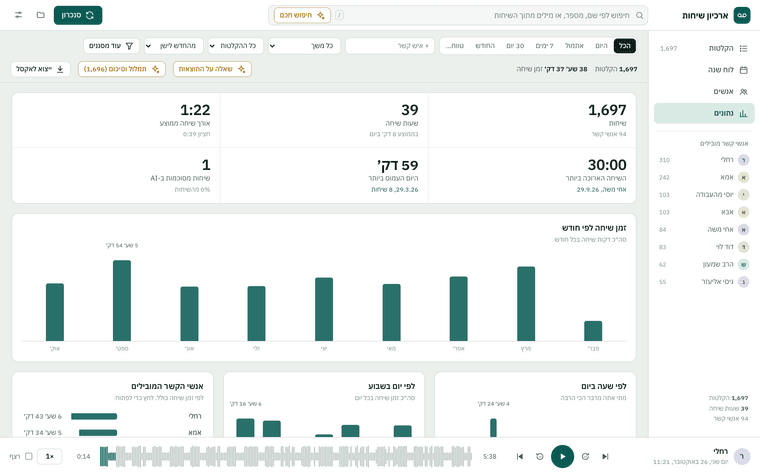Select contact יוסי מהעבודה in sidebar
Screen dimensions: 760x475
click(704, 195)
